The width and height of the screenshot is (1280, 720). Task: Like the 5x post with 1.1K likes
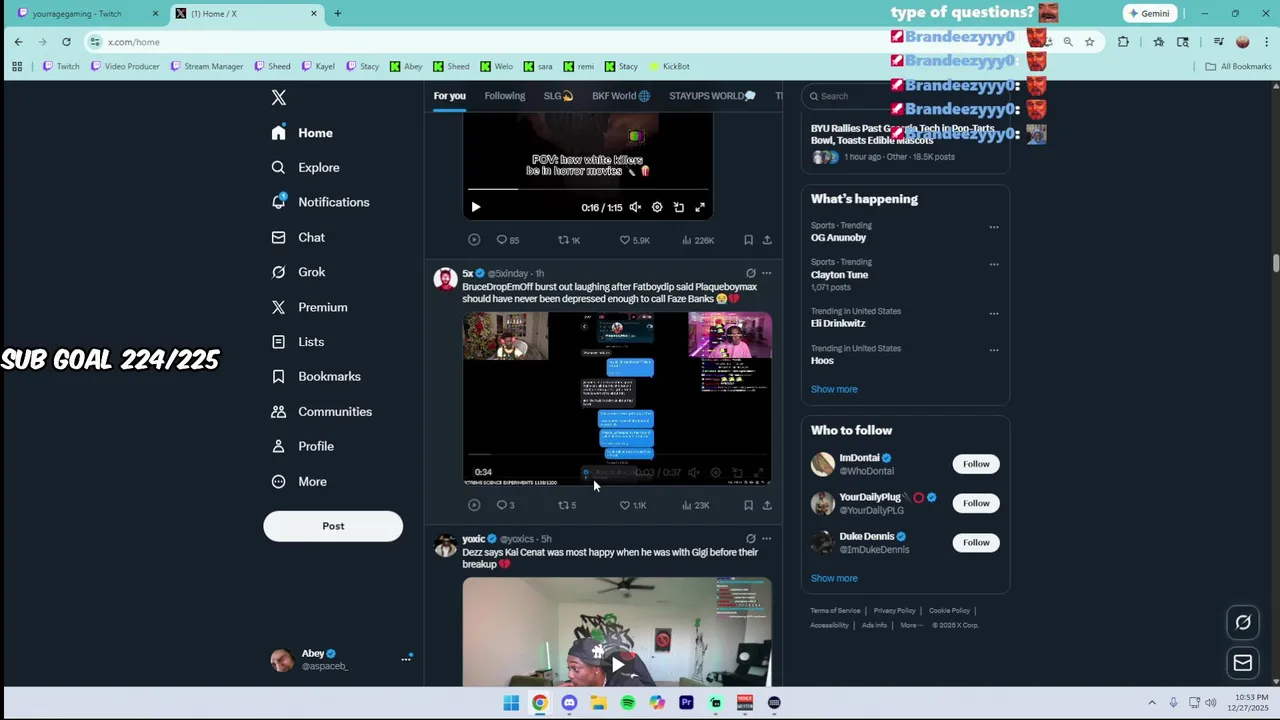(x=633, y=505)
